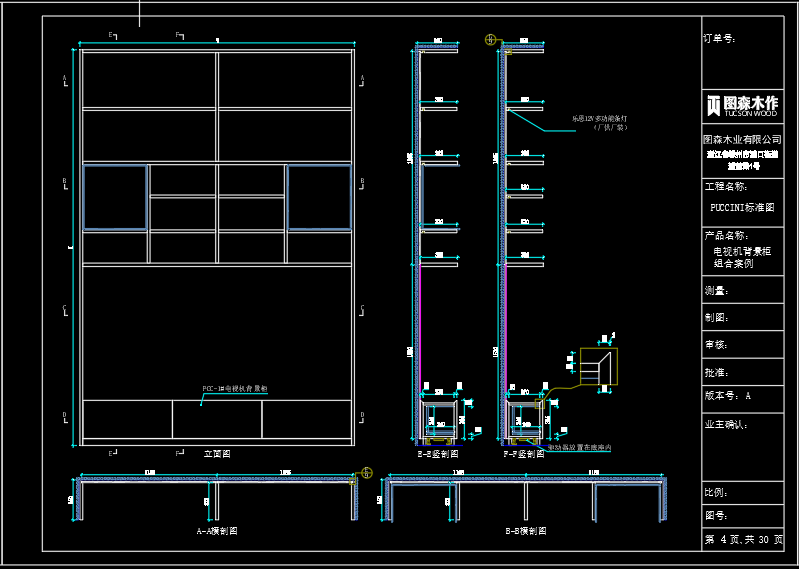The width and height of the screenshot is (799, 569).
Task: Click the E-E竖剖图 section title
Action: 438,453
